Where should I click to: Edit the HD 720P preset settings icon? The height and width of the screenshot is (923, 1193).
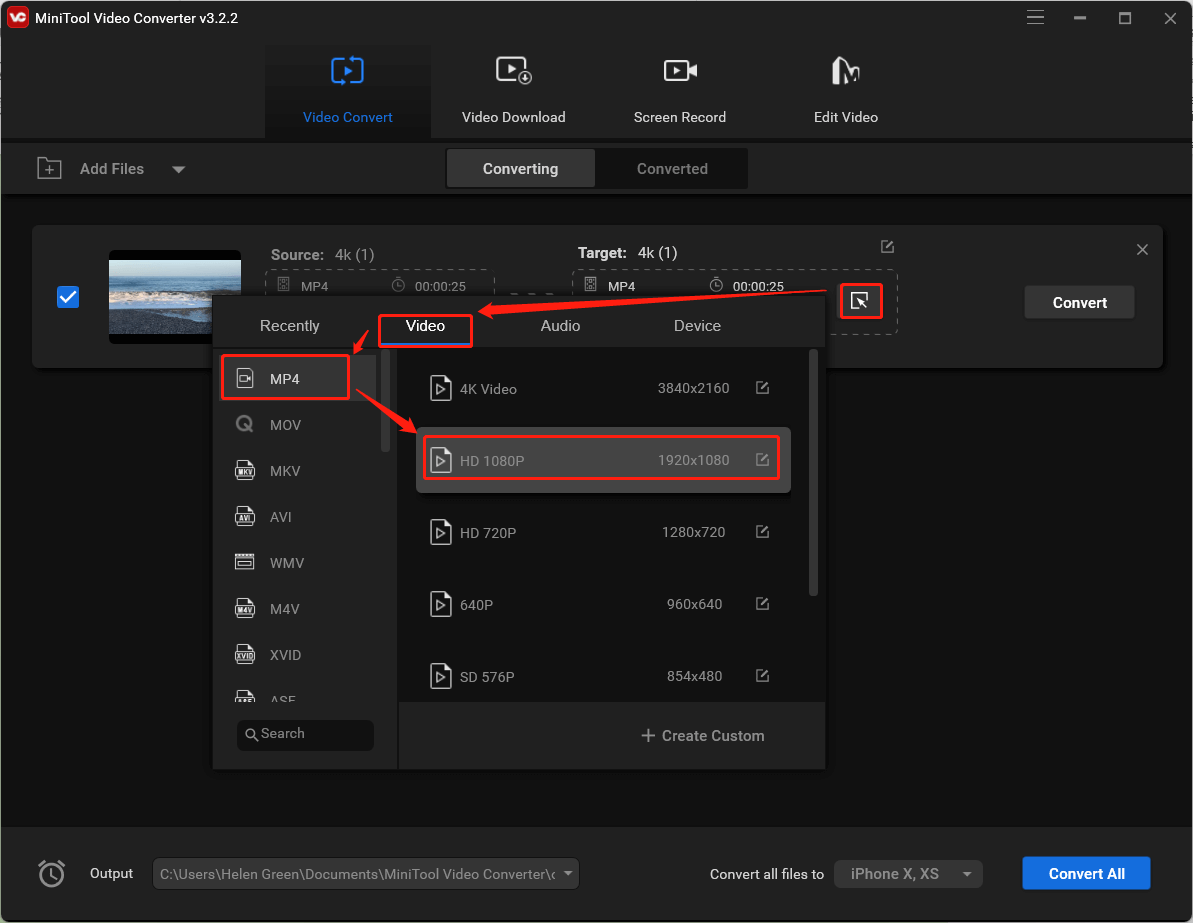[x=762, y=532]
